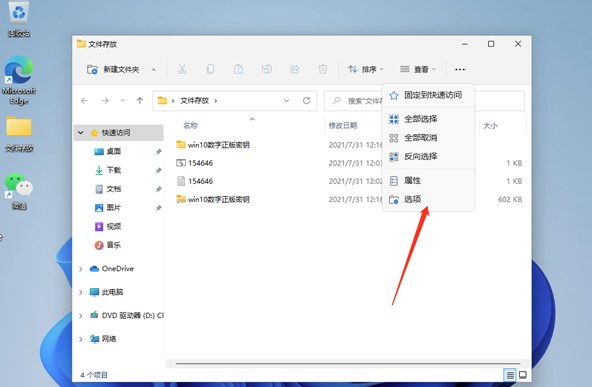Click the 文件存放 breadcrumb in the address bar
The height and width of the screenshot is (387, 592).
[x=194, y=101]
